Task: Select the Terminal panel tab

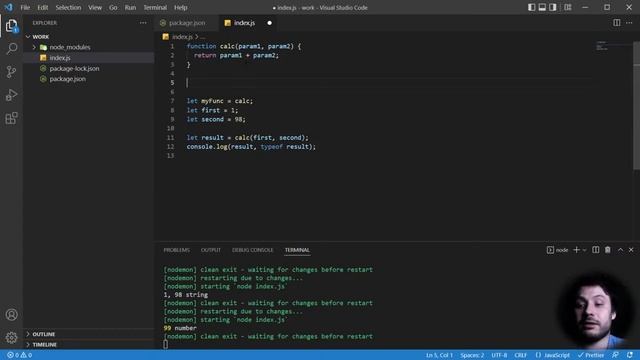Action: (x=297, y=250)
